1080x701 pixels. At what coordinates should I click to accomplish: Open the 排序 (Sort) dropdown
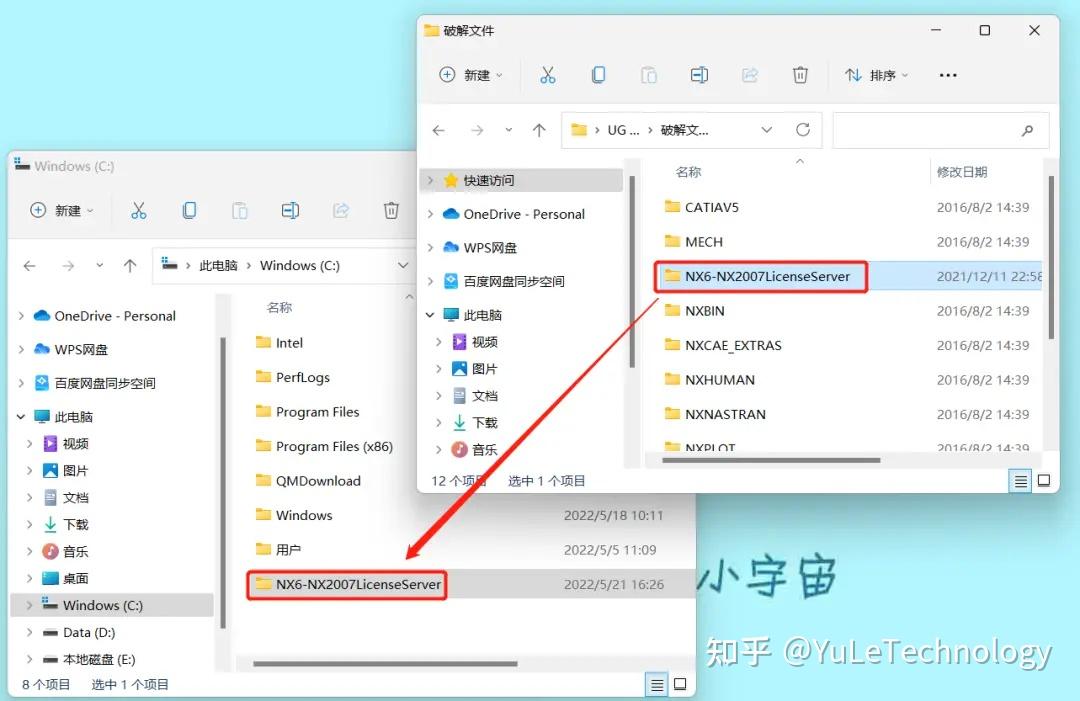876,75
